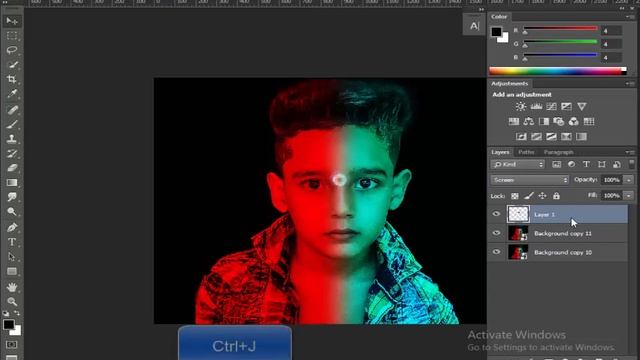Image resolution: width=640 pixels, height=360 pixels.
Task: Toggle lock position
Action: 542,196
